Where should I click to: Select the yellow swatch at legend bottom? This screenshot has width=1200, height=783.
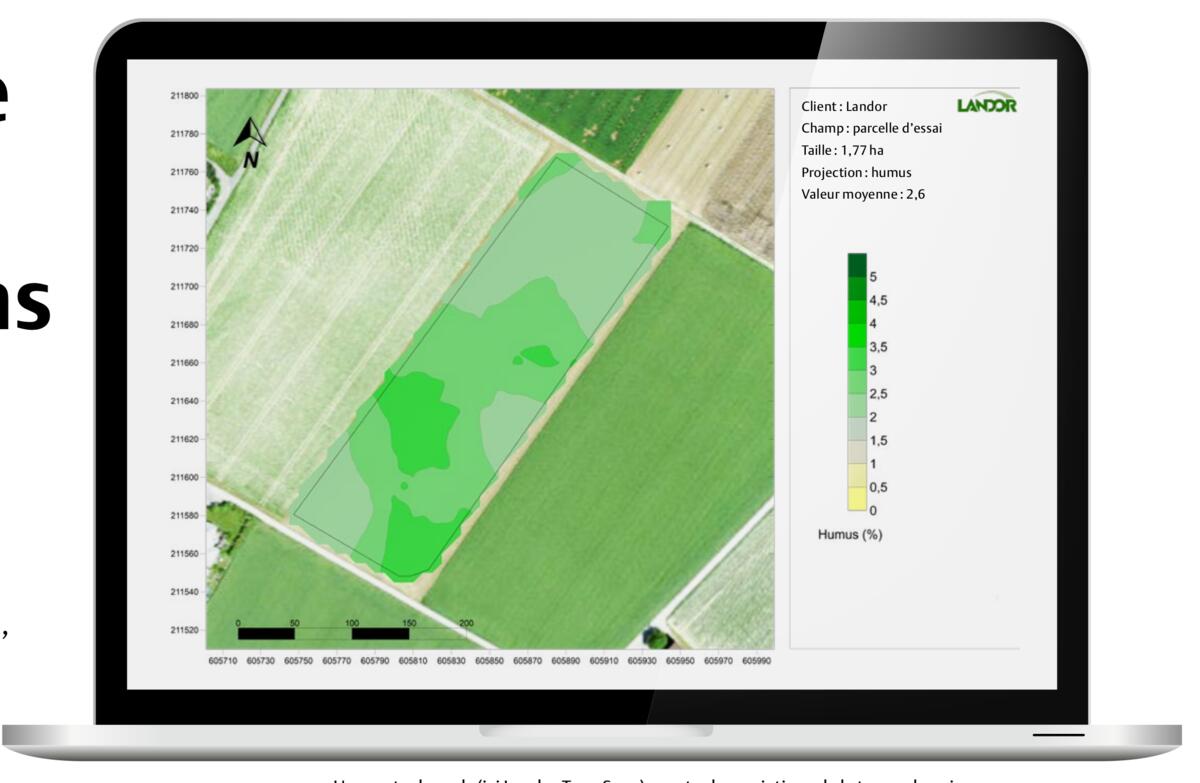click(x=857, y=499)
